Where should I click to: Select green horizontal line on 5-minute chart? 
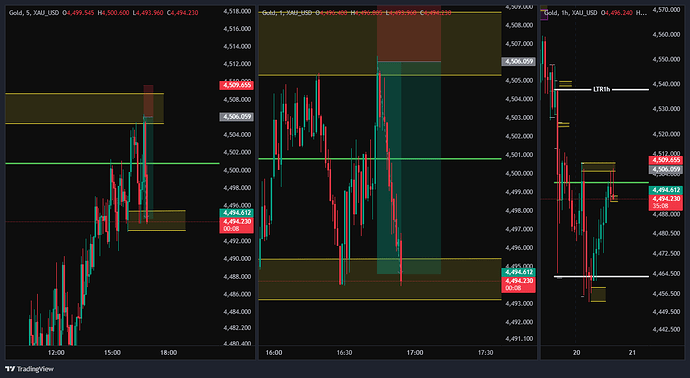[x=112, y=163]
